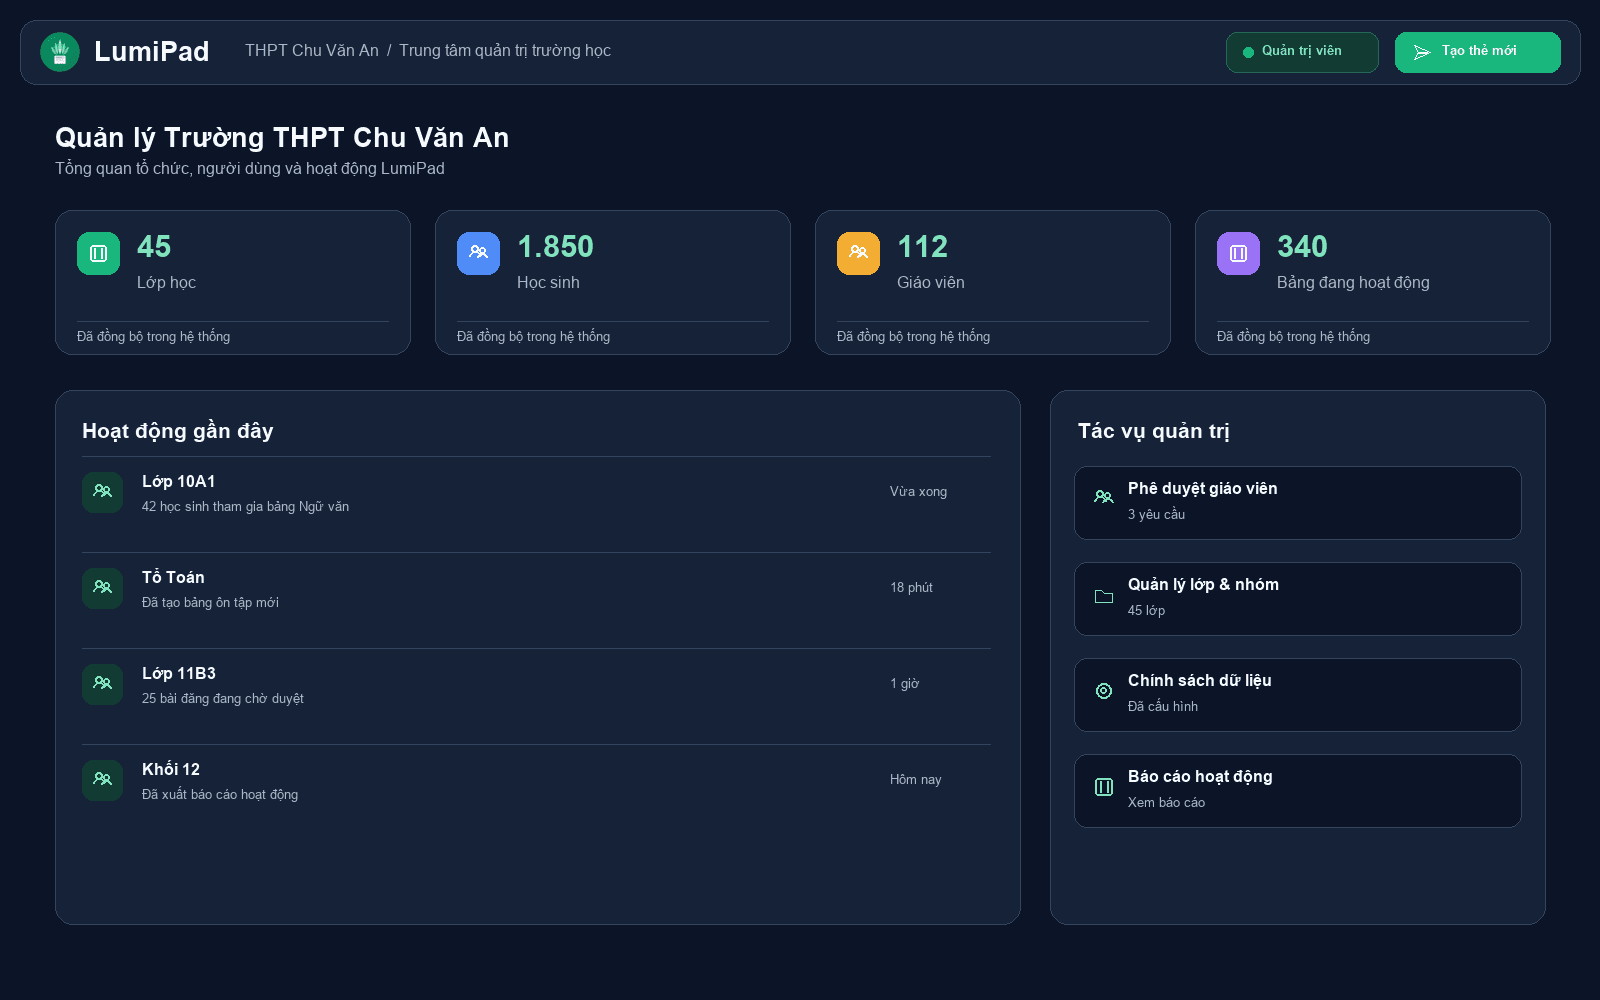Click the group icon beside Lớp 11B3
The height and width of the screenshot is (1000, 1600).
[x=102, y=684]
